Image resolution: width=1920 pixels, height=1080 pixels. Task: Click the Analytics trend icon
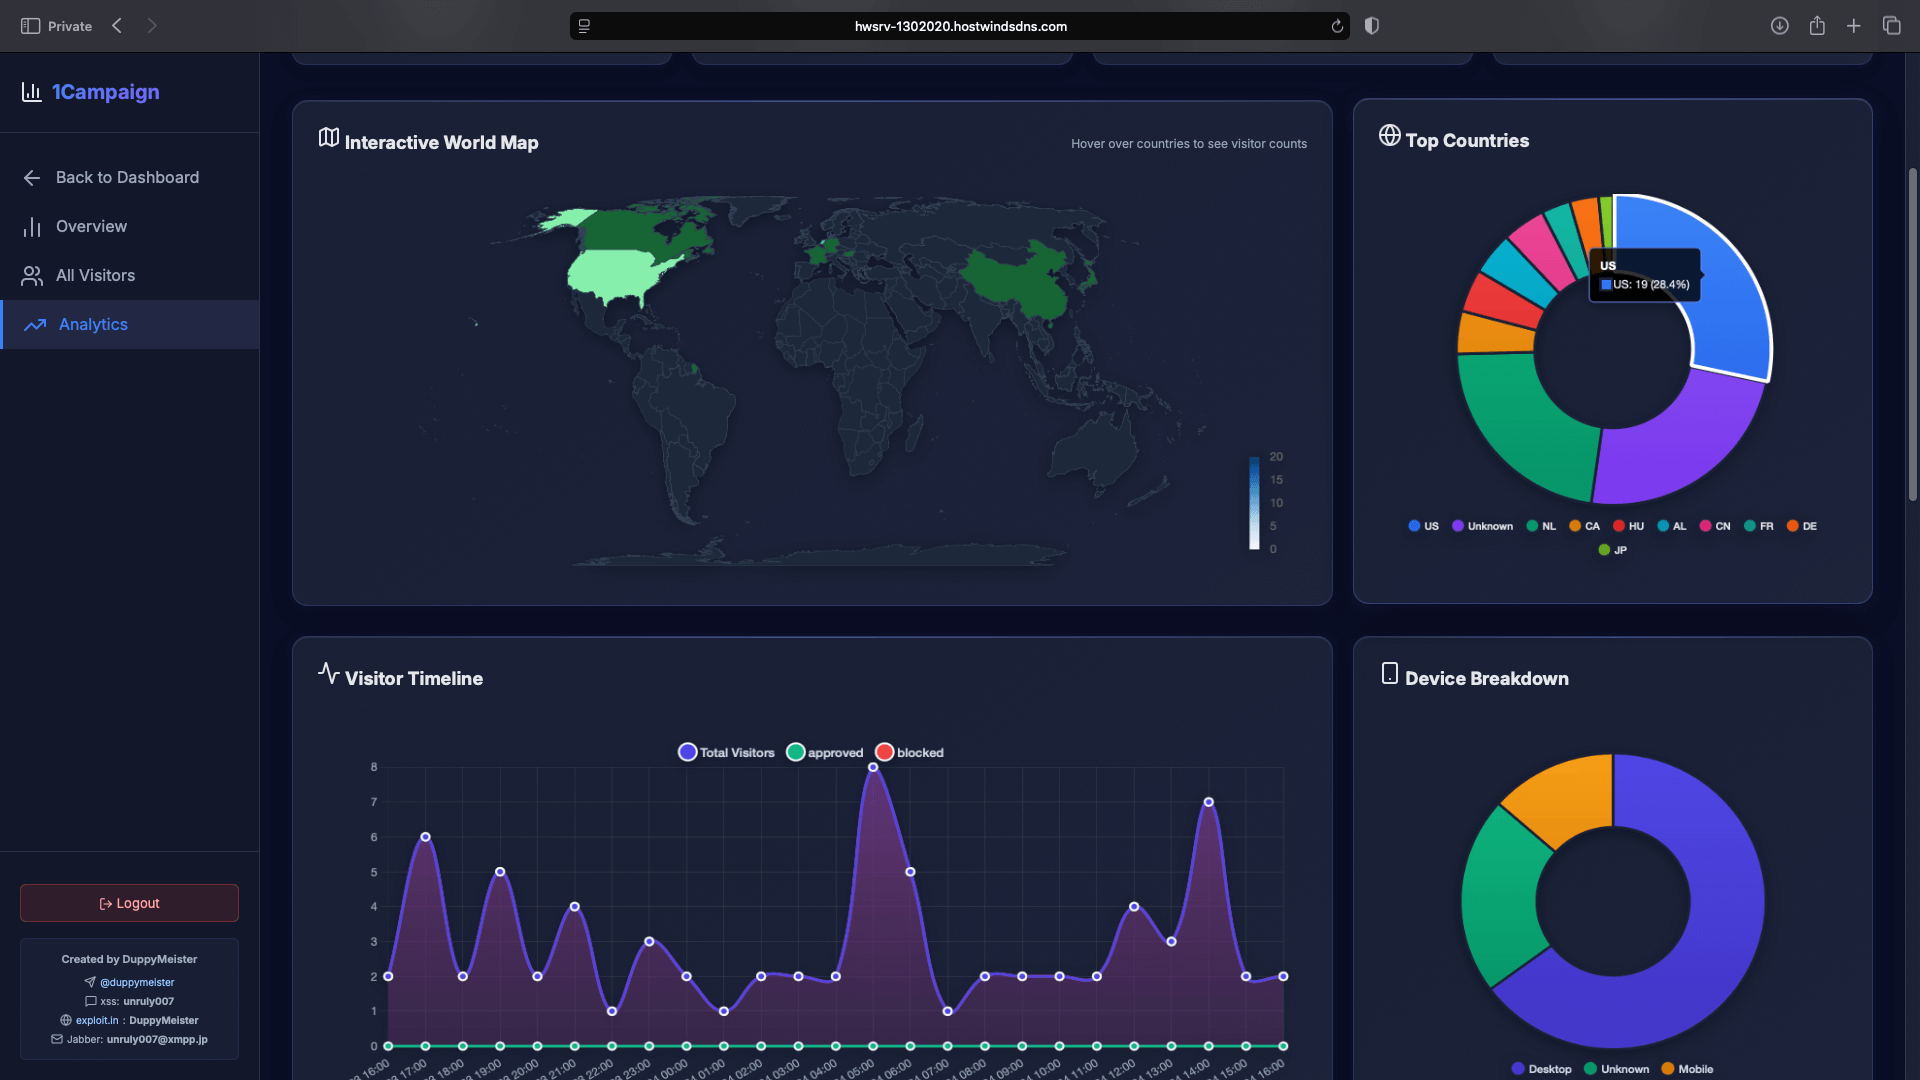point(35,325)
